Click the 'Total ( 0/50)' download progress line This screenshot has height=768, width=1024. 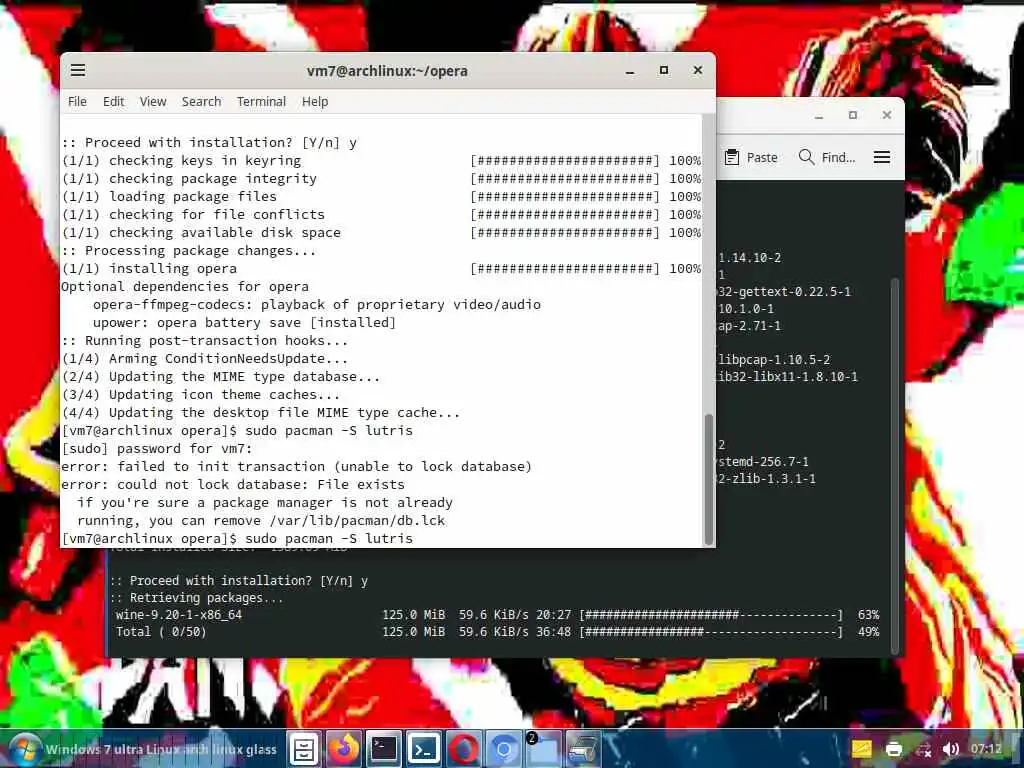[498, 632]
